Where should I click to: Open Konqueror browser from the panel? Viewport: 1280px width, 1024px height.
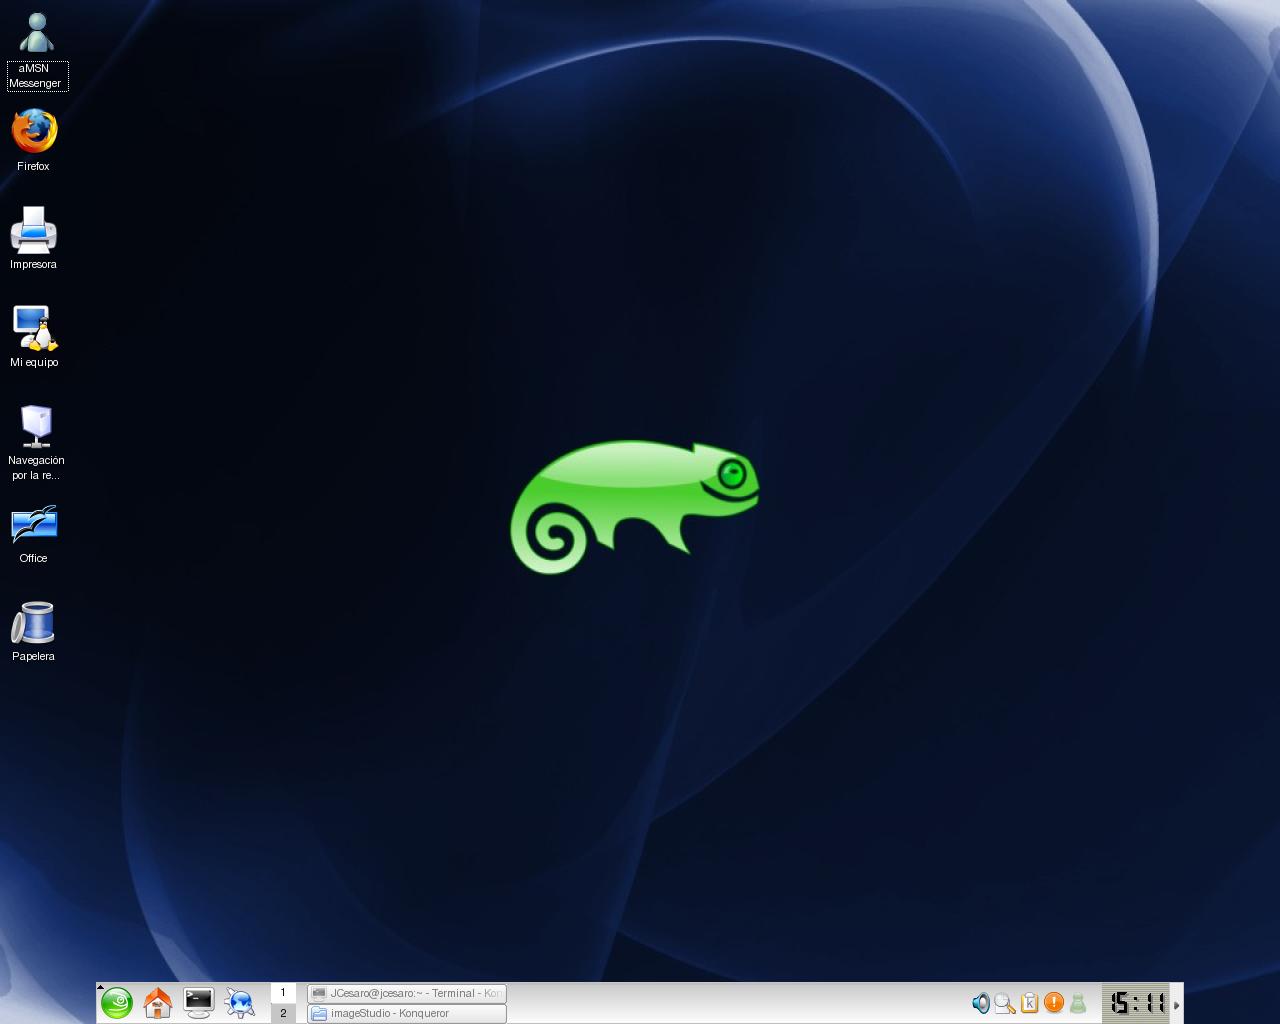[x=240, y=1003]
